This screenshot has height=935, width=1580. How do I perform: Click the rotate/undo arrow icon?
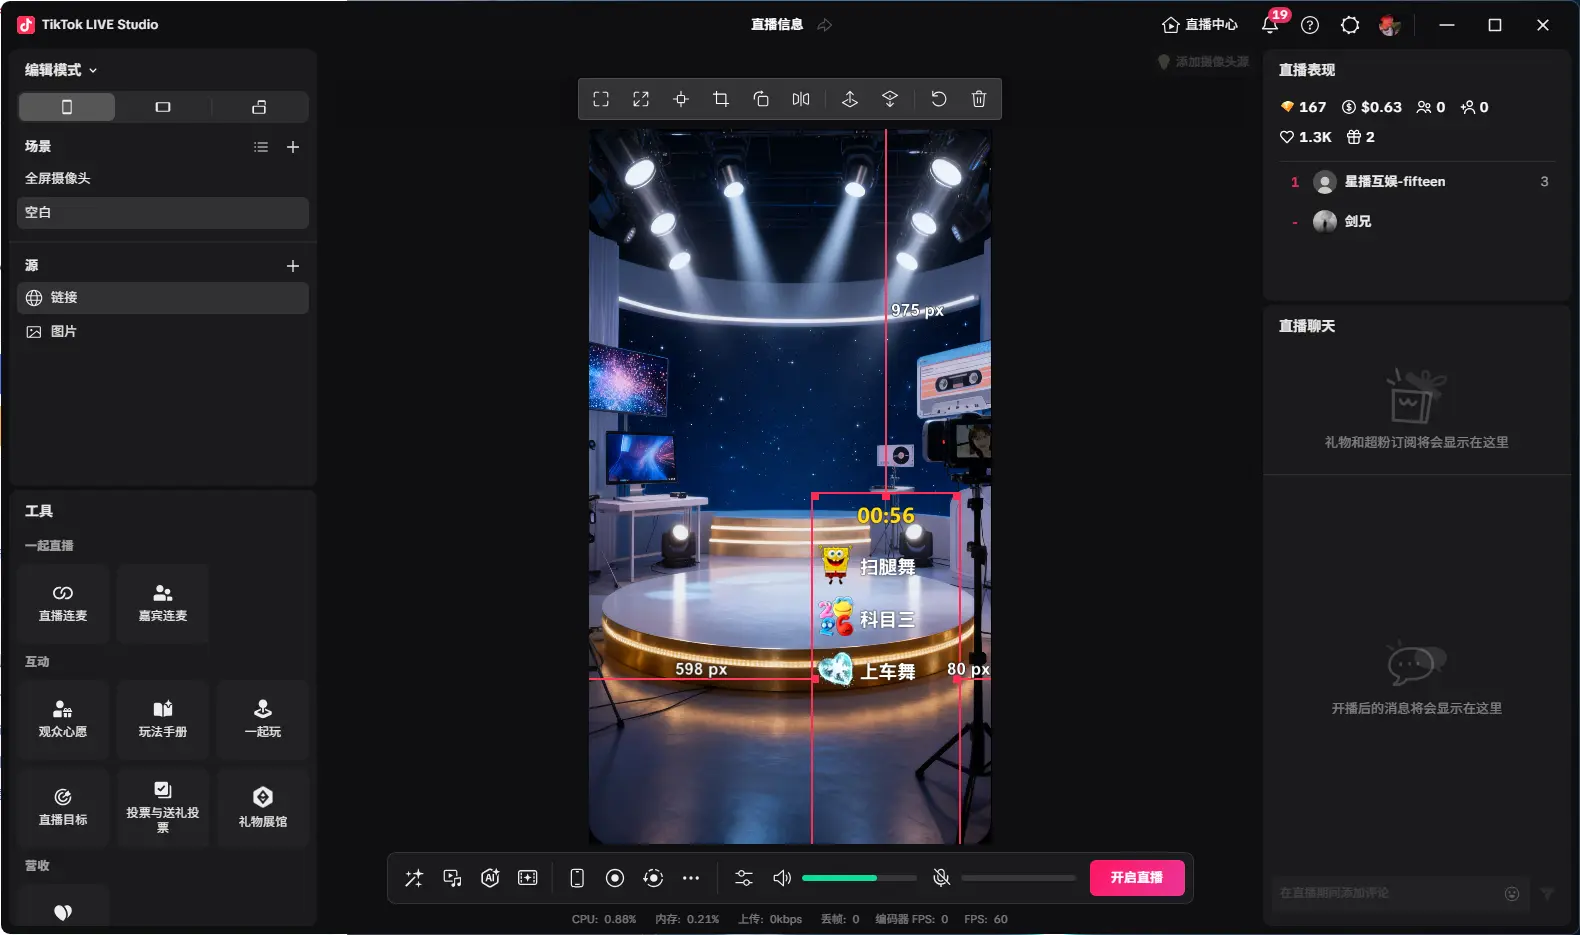coord(938,99)
